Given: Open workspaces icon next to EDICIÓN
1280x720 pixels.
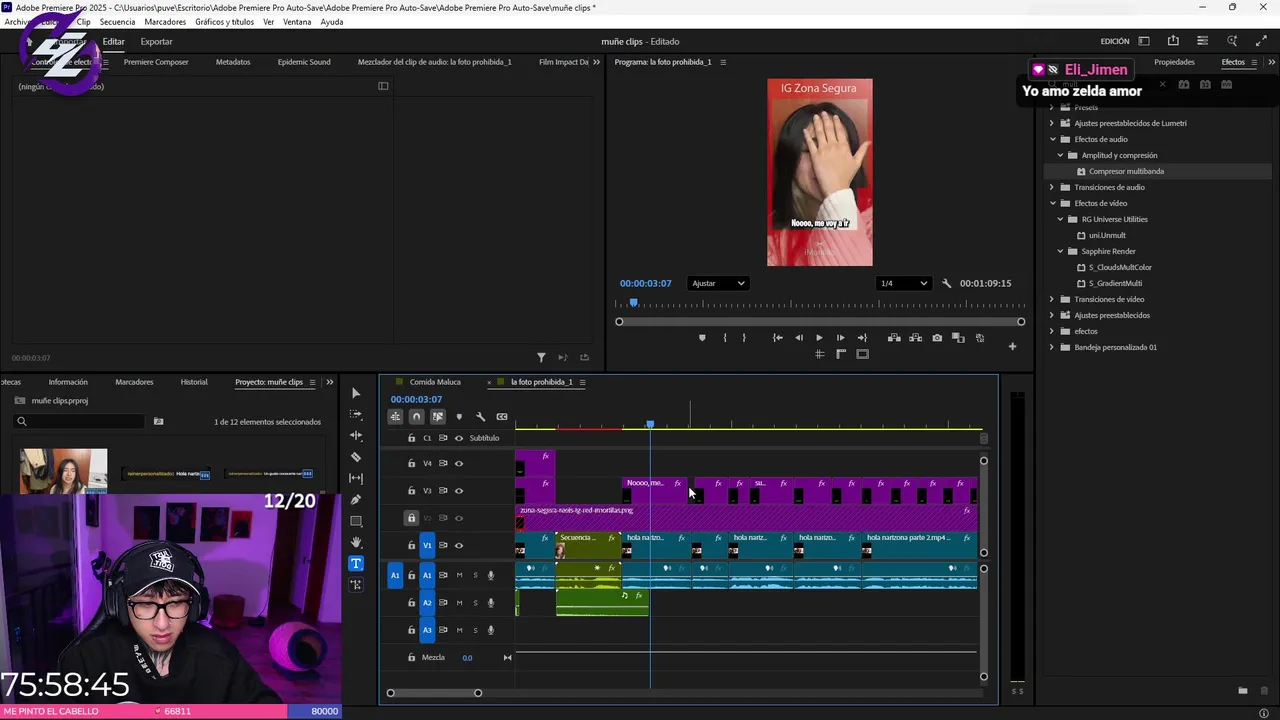Looking at the screenshot, I should (1144, 41).
